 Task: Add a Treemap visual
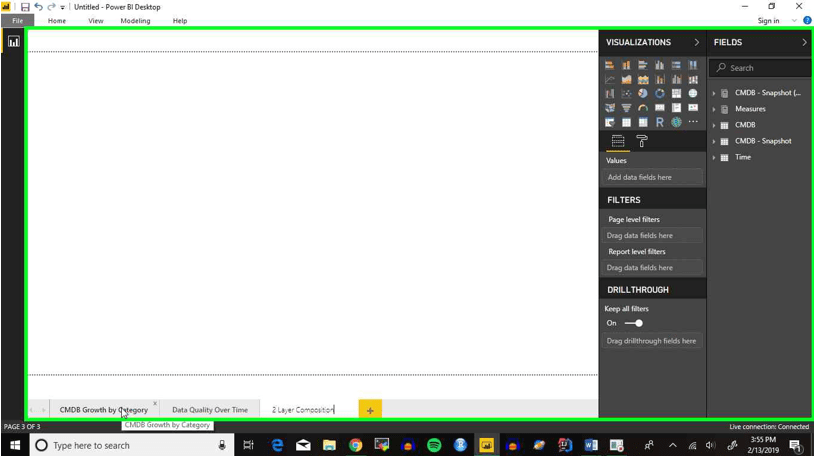[x=676, y=94]
